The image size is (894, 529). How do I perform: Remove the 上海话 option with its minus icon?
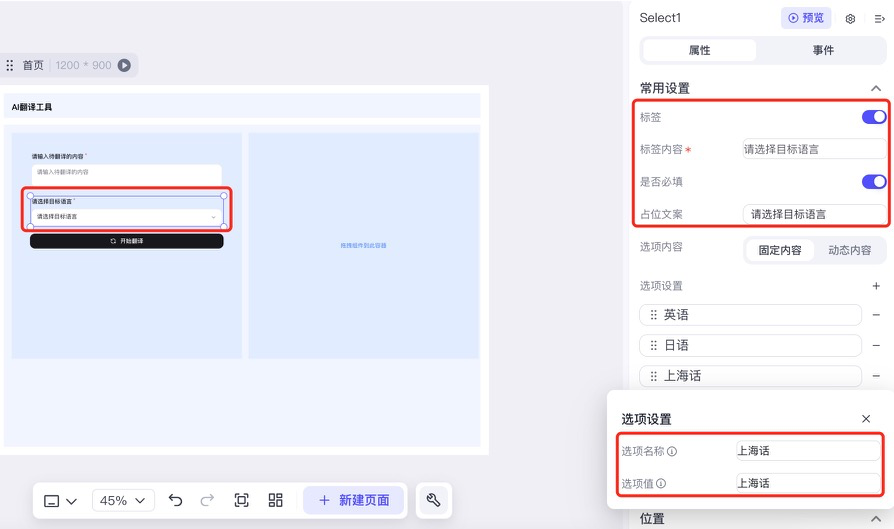[876, 376]
